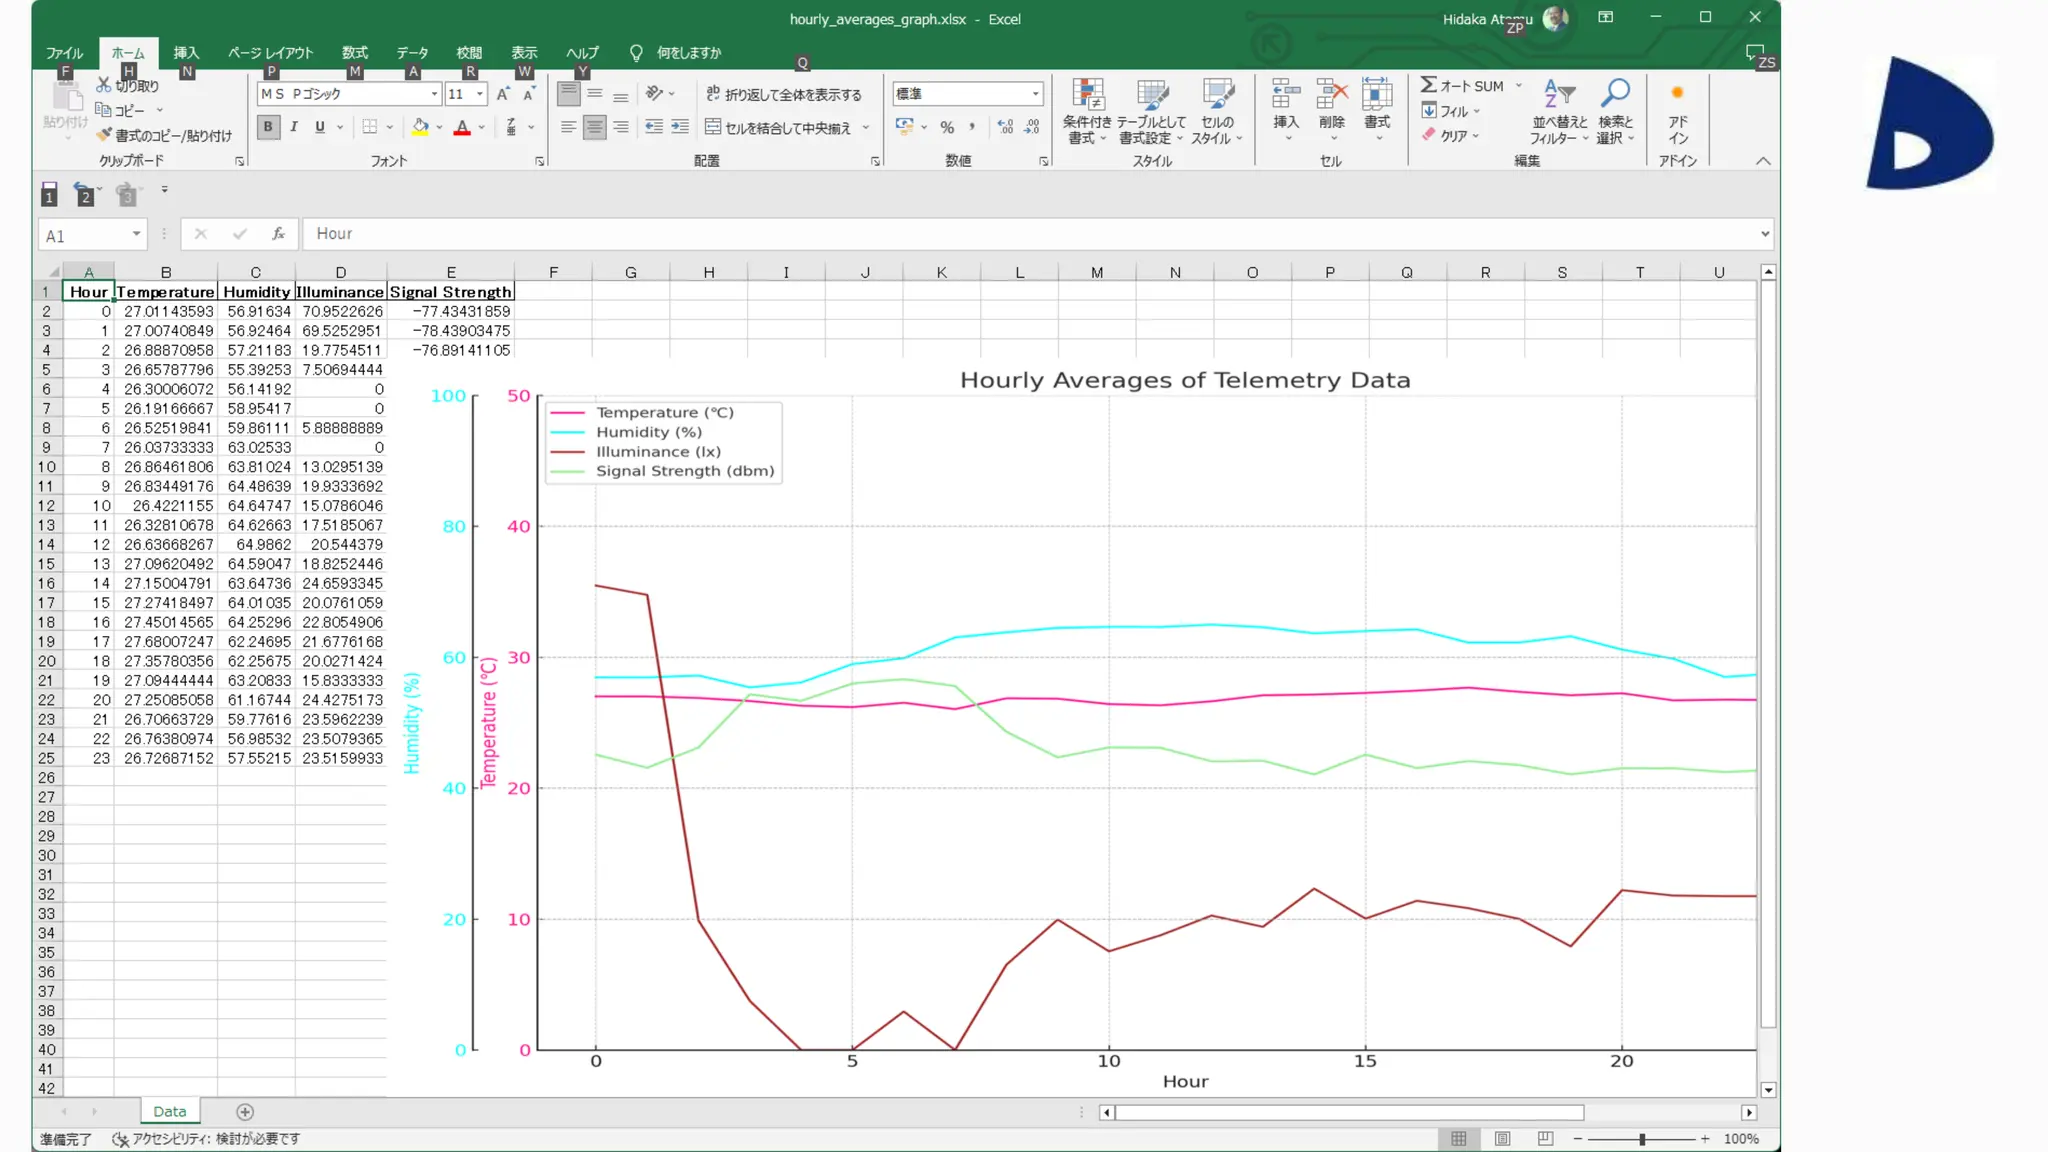Click the conditional formatting icon
The image size is (2048, 1152).
click(x=1087, y=95)
